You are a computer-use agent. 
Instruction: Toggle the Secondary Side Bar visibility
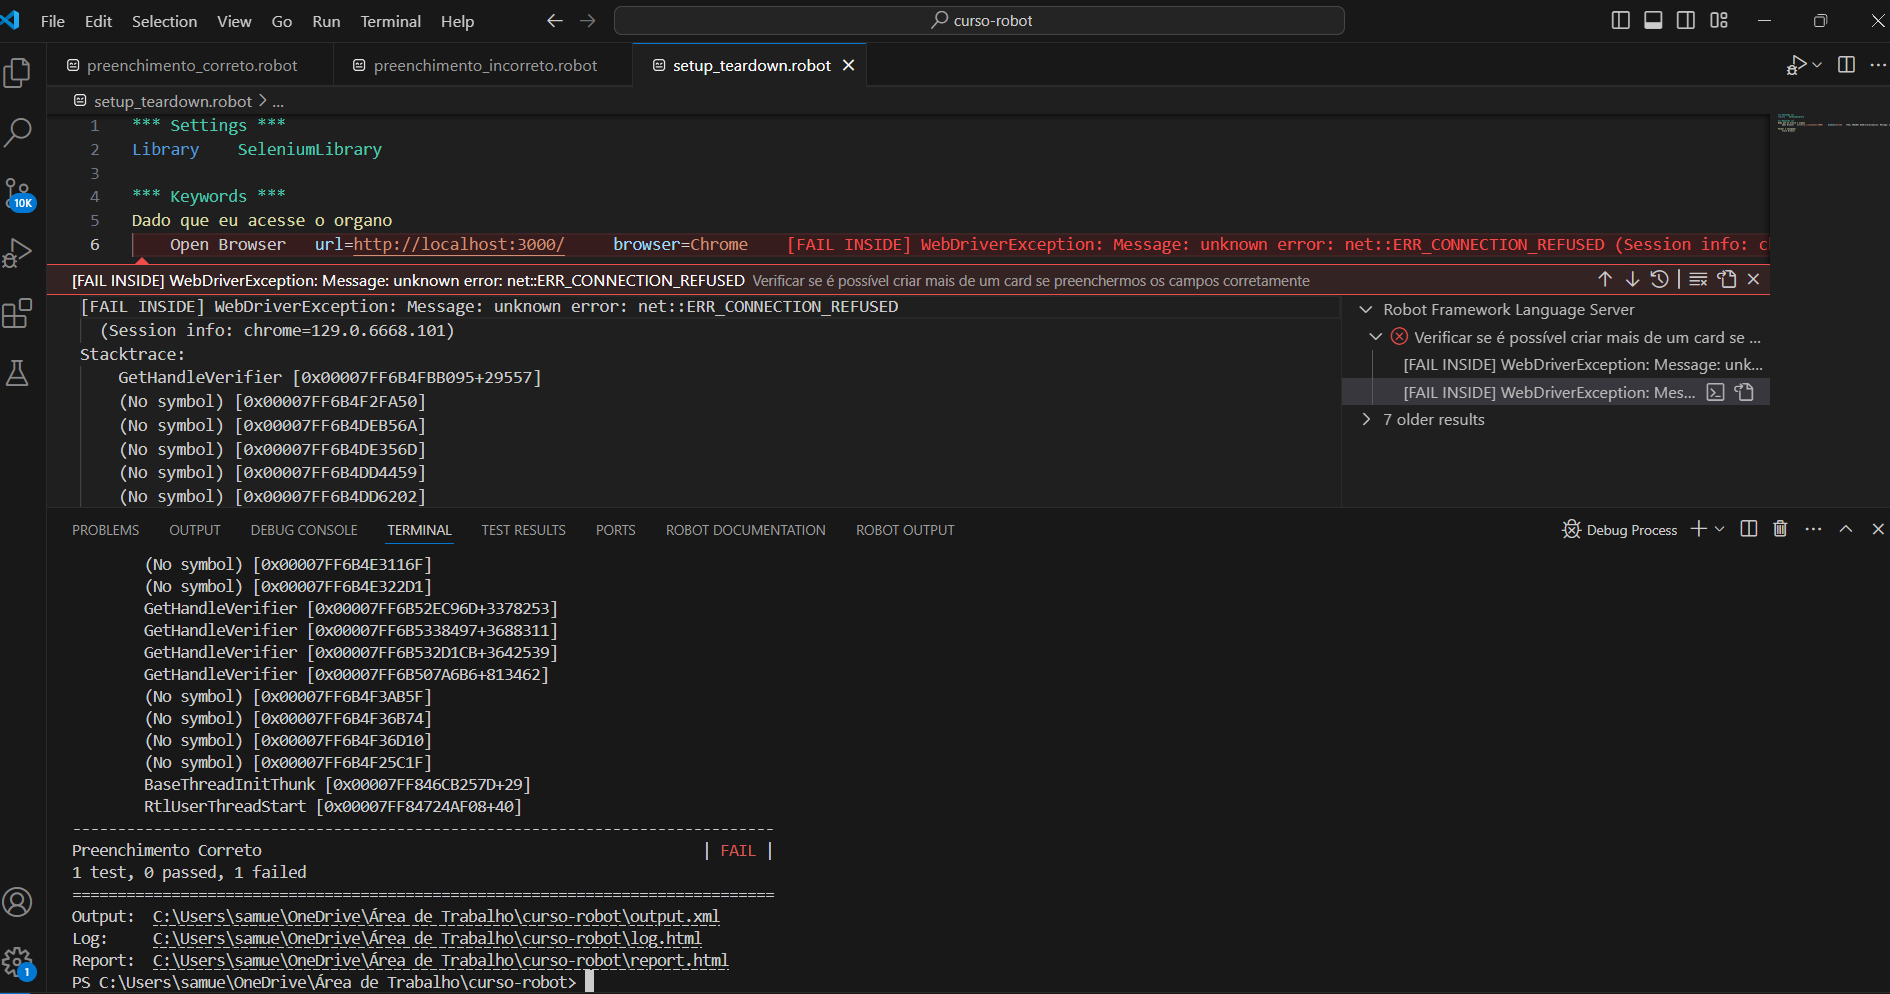1686,20
